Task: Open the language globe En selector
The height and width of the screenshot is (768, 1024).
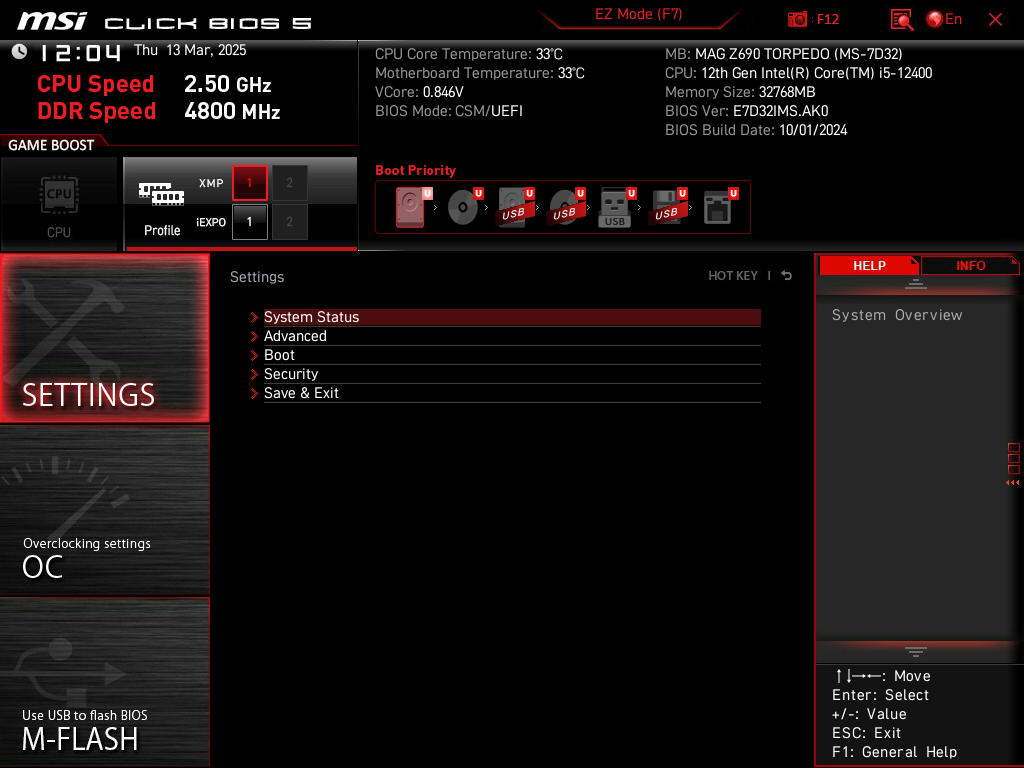Action: [x=944, y=19]
